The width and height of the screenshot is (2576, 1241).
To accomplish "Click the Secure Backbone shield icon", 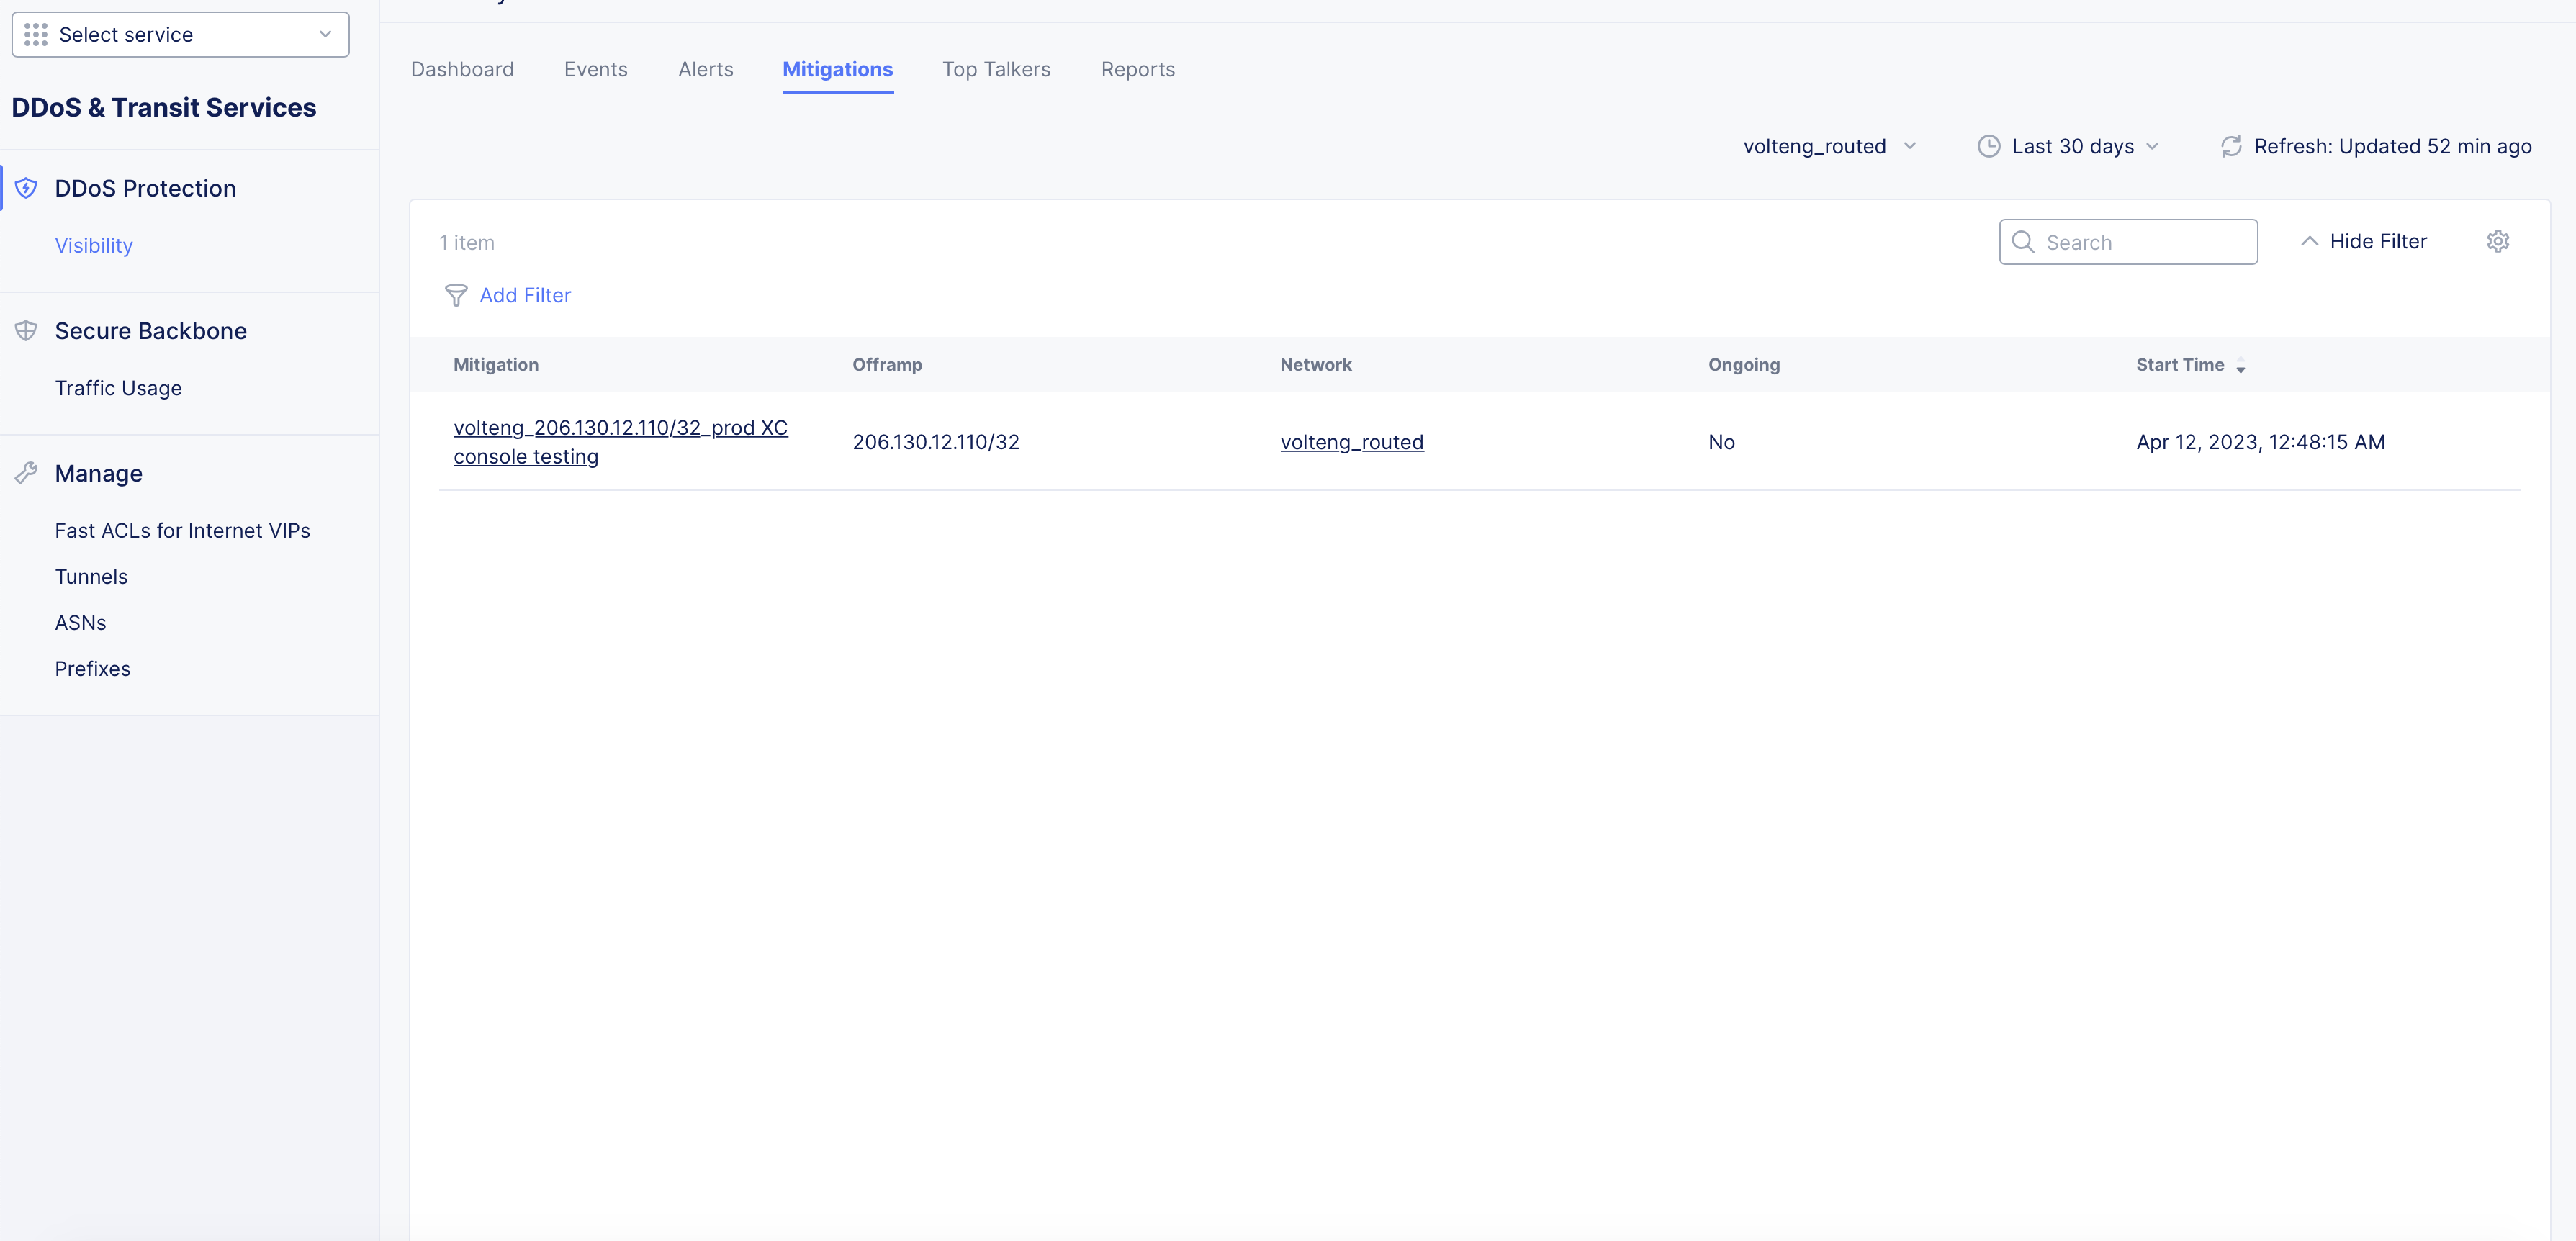I will pos(27,331).
